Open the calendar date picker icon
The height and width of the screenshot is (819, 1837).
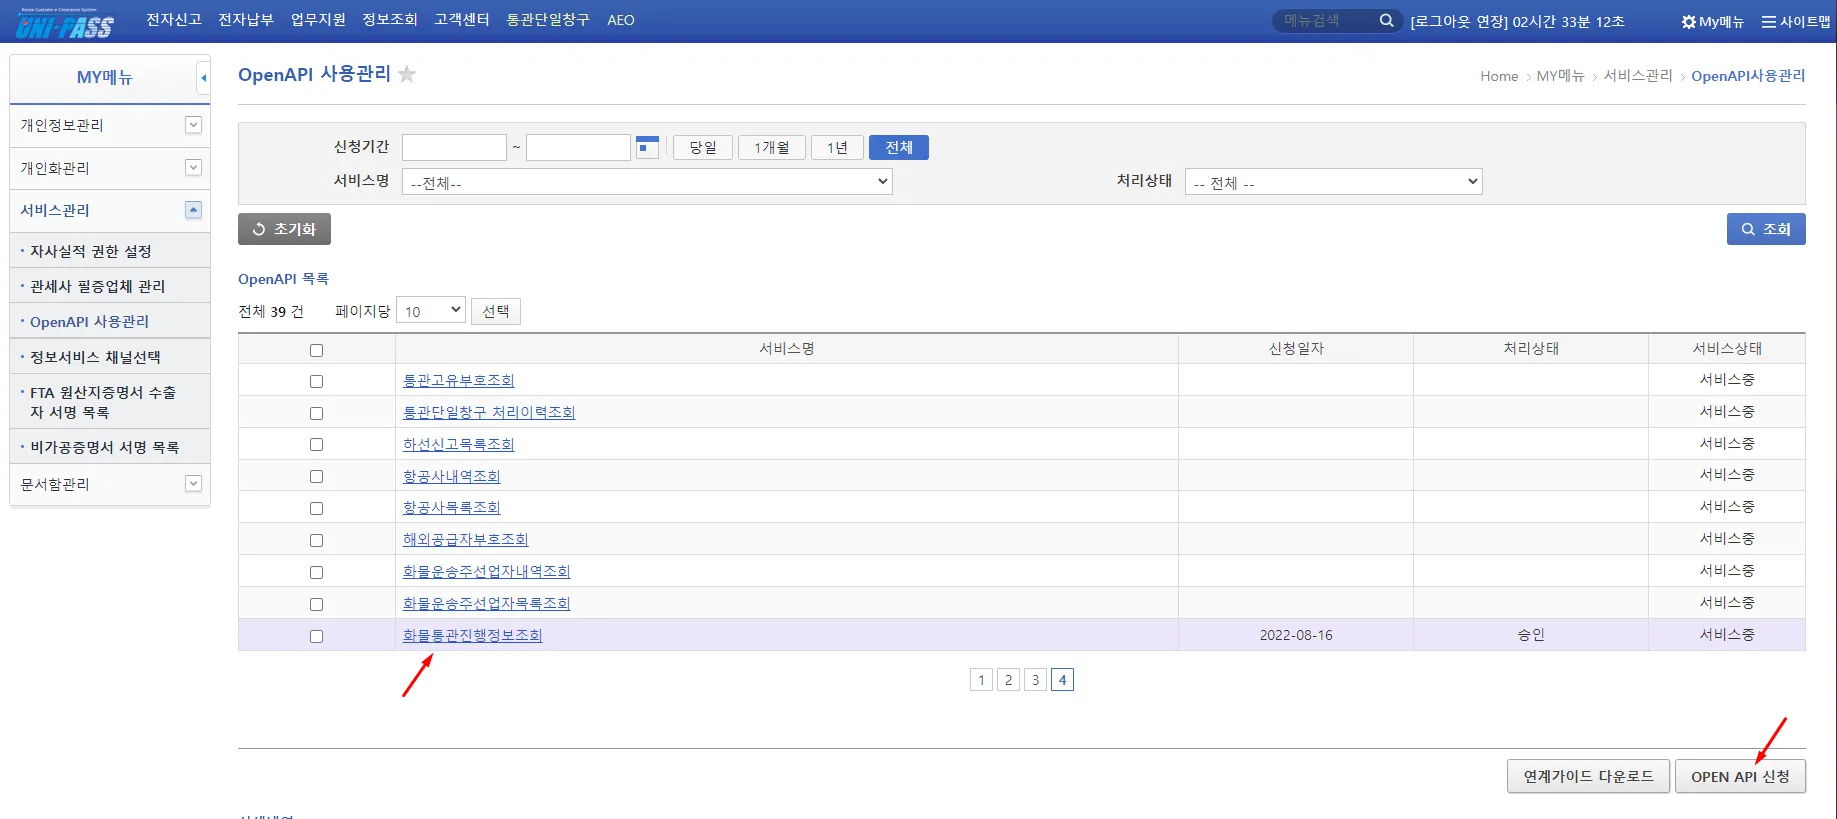click(647, 147)
